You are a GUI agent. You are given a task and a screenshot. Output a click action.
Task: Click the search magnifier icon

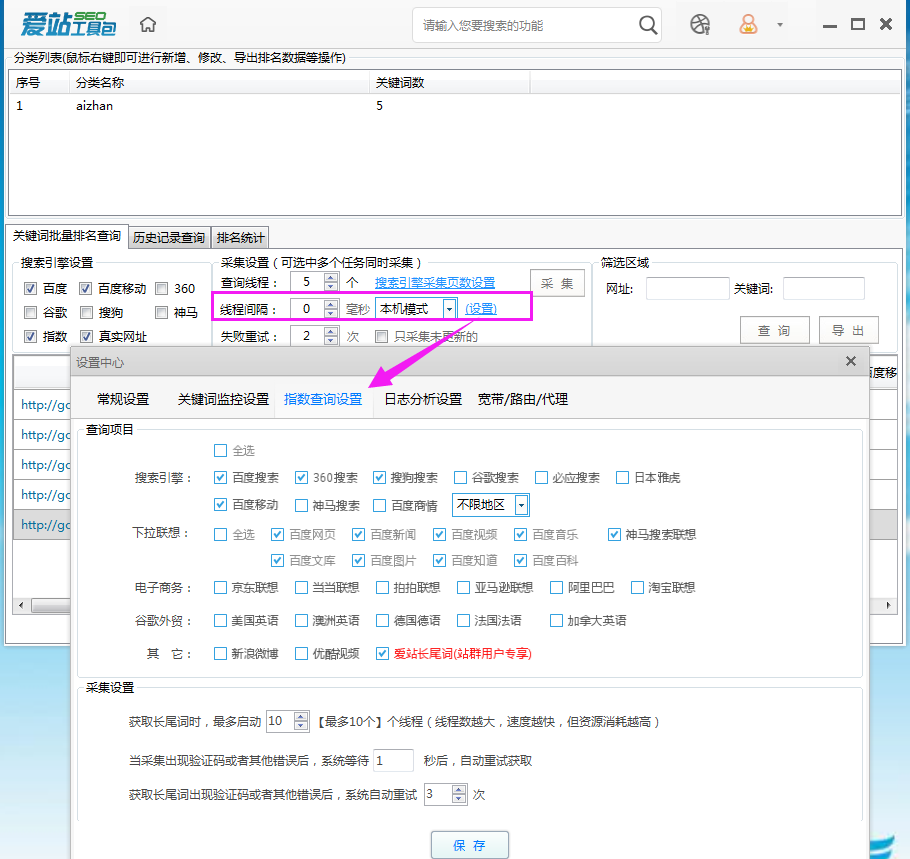646,25
